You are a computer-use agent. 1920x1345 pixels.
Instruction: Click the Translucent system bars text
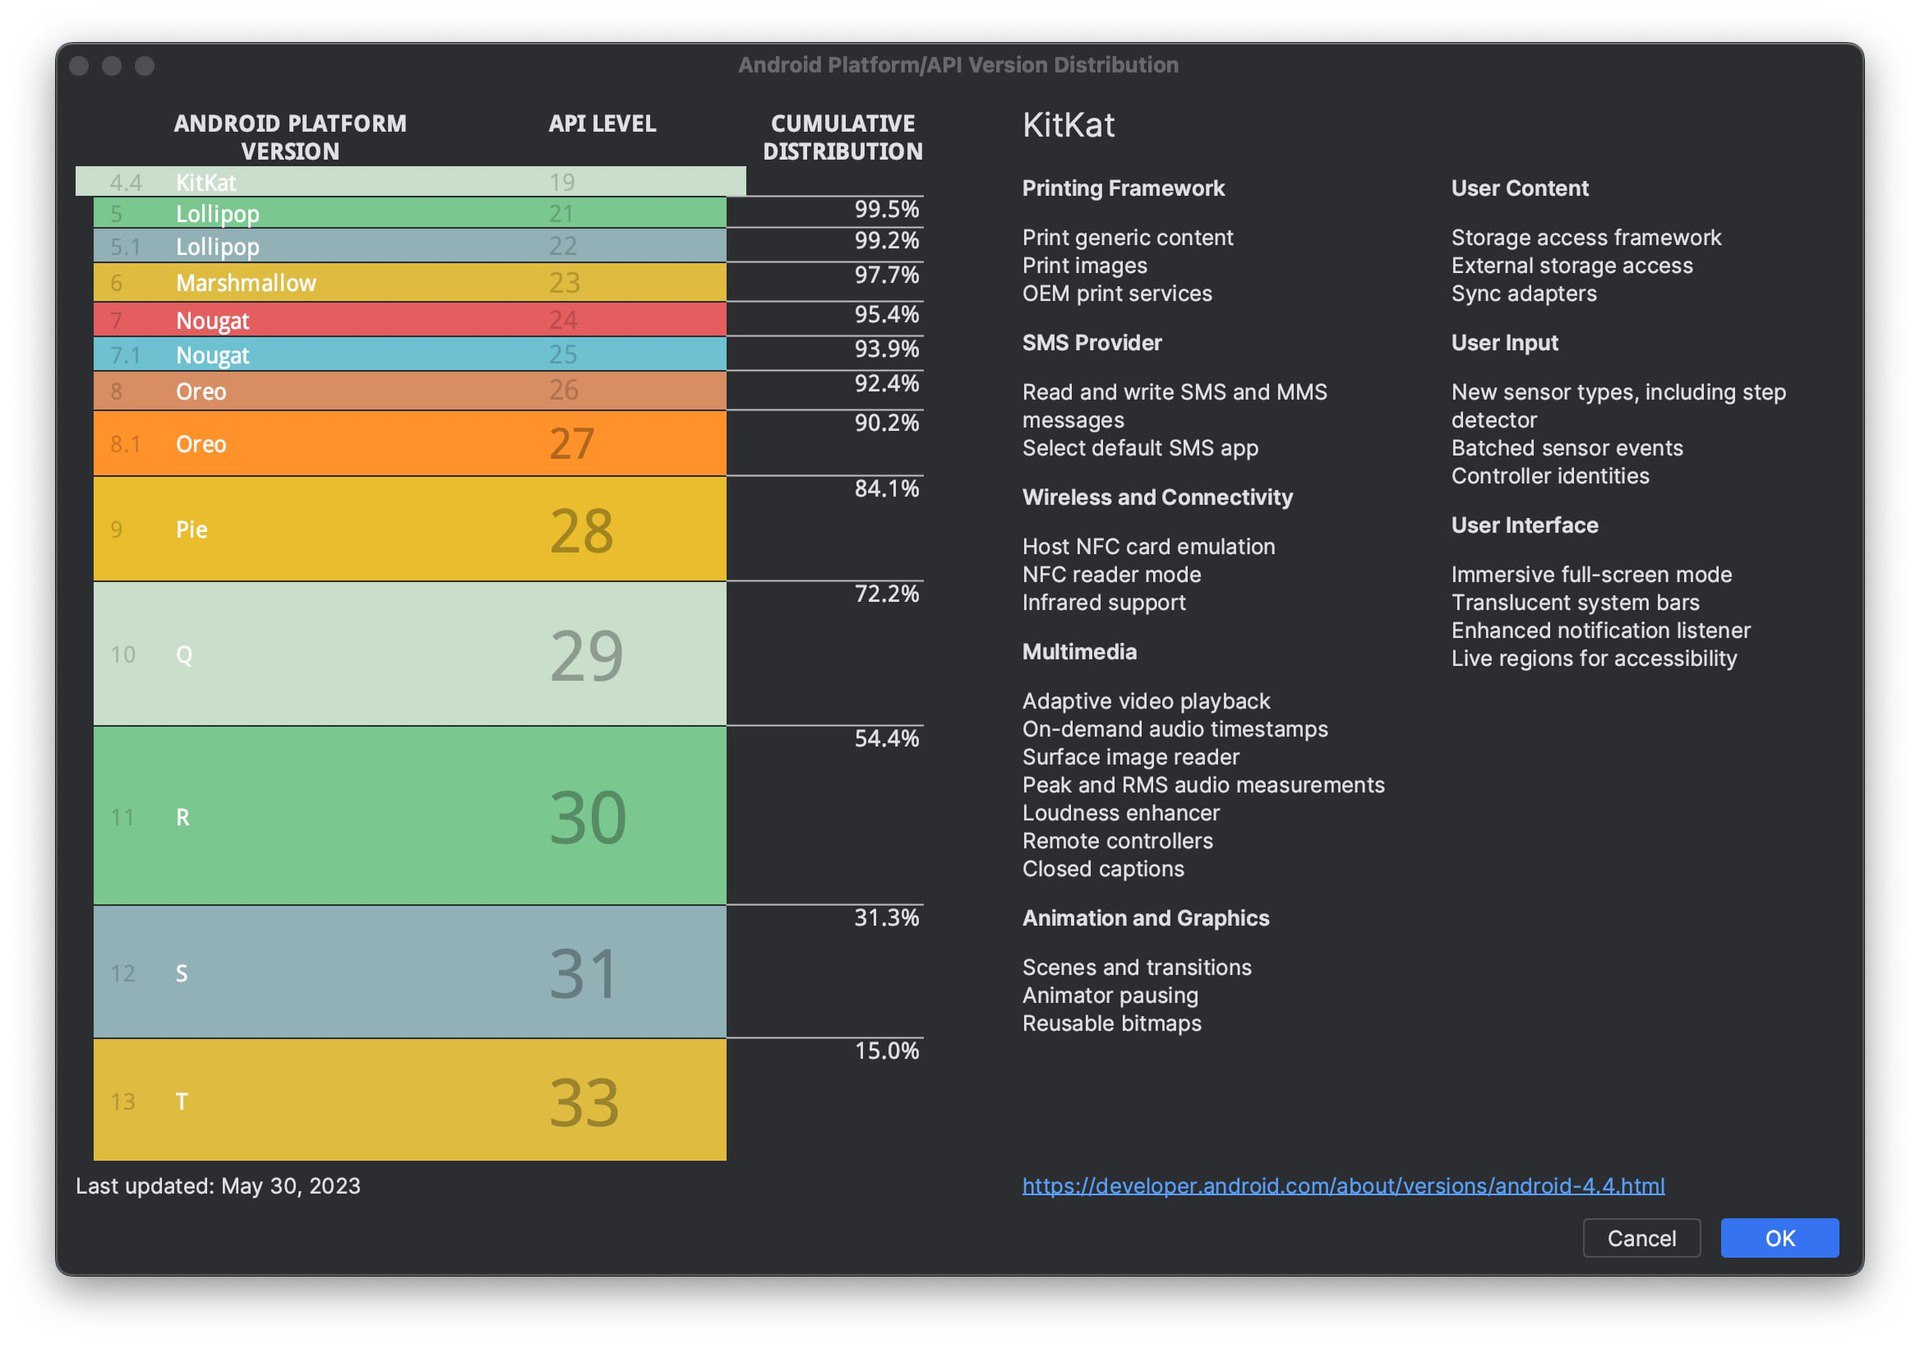(x=1575, y=603)
